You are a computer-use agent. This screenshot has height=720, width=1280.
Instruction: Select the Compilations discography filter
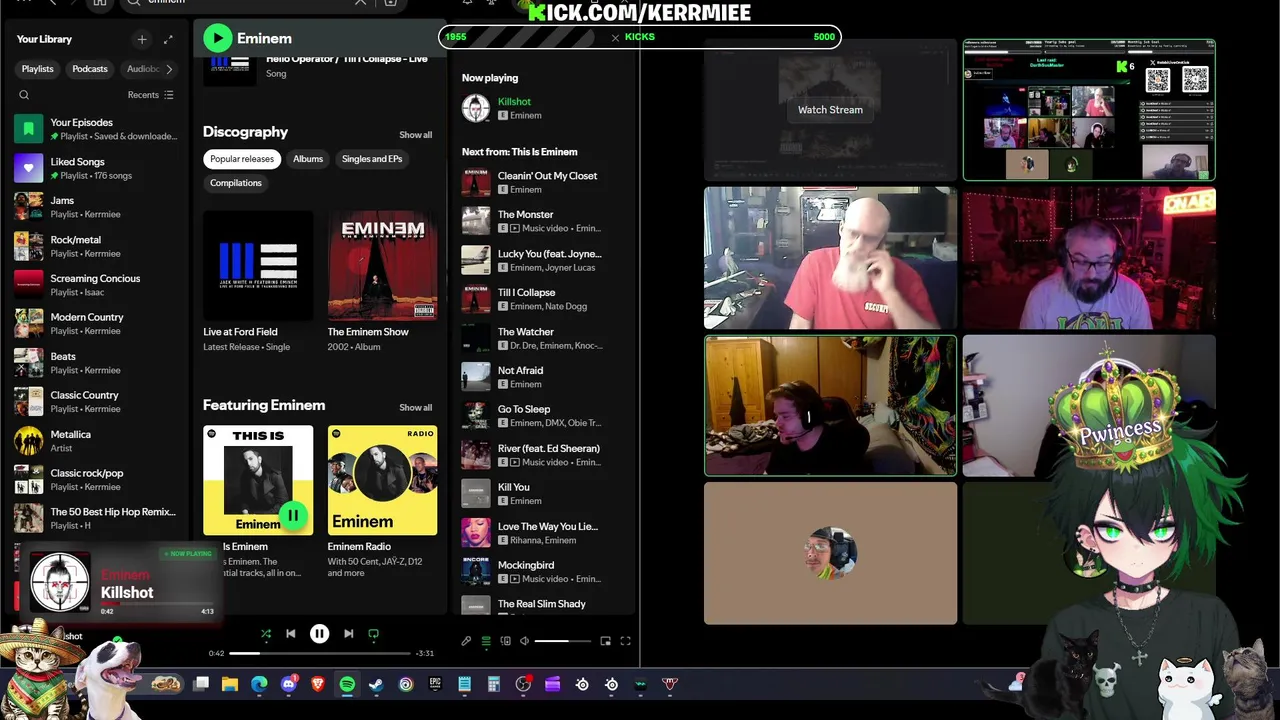(x=236, y=183)
